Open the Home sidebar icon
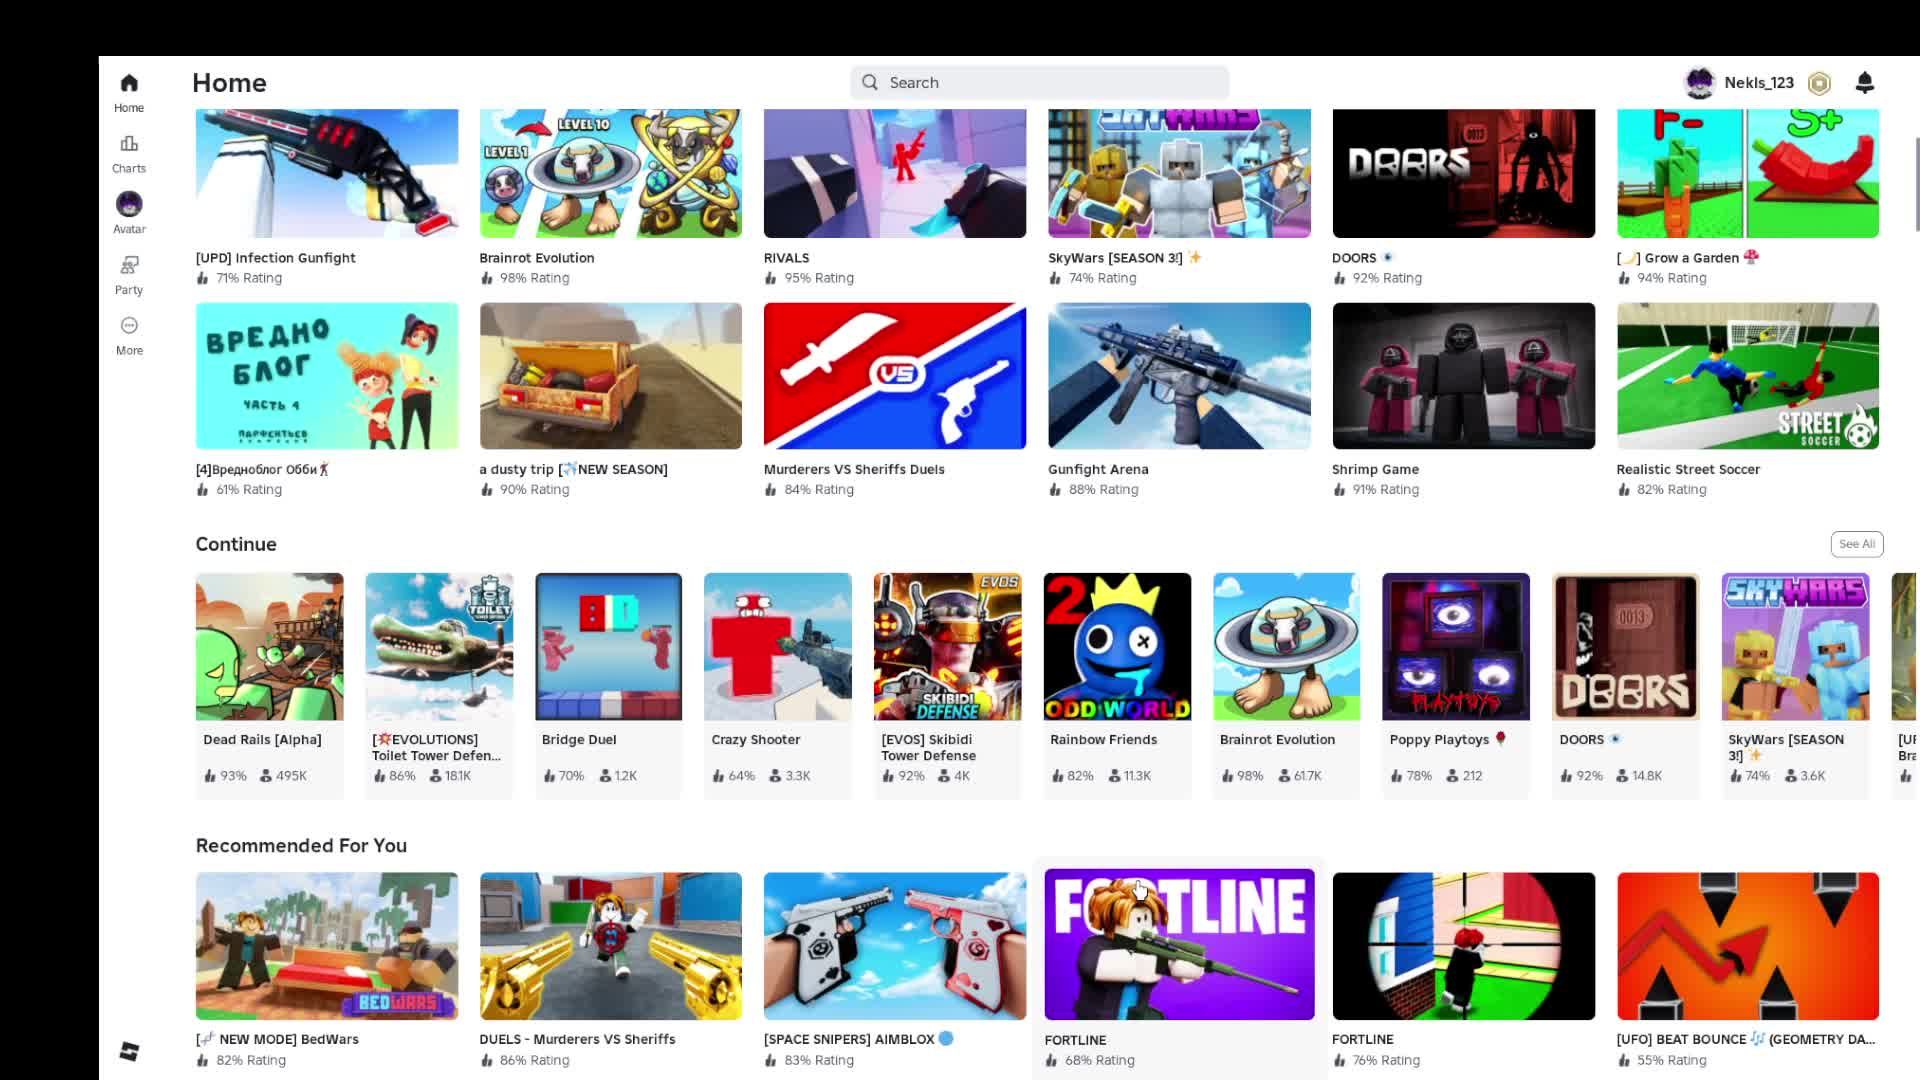 129,84
